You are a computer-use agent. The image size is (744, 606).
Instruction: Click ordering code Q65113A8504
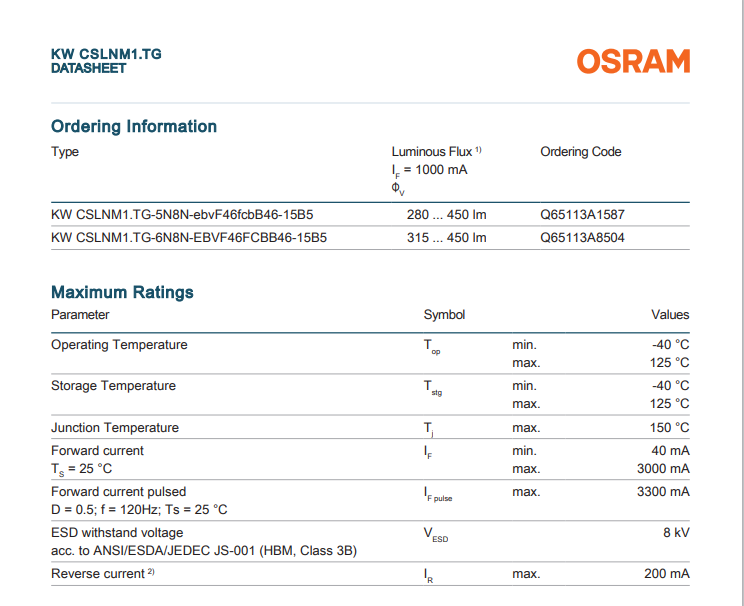pos(583,237)
